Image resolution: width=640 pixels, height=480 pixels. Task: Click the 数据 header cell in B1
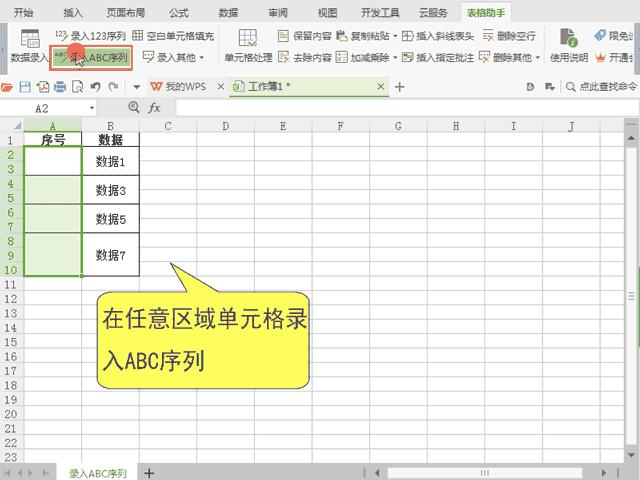click(x=110, y=140)
